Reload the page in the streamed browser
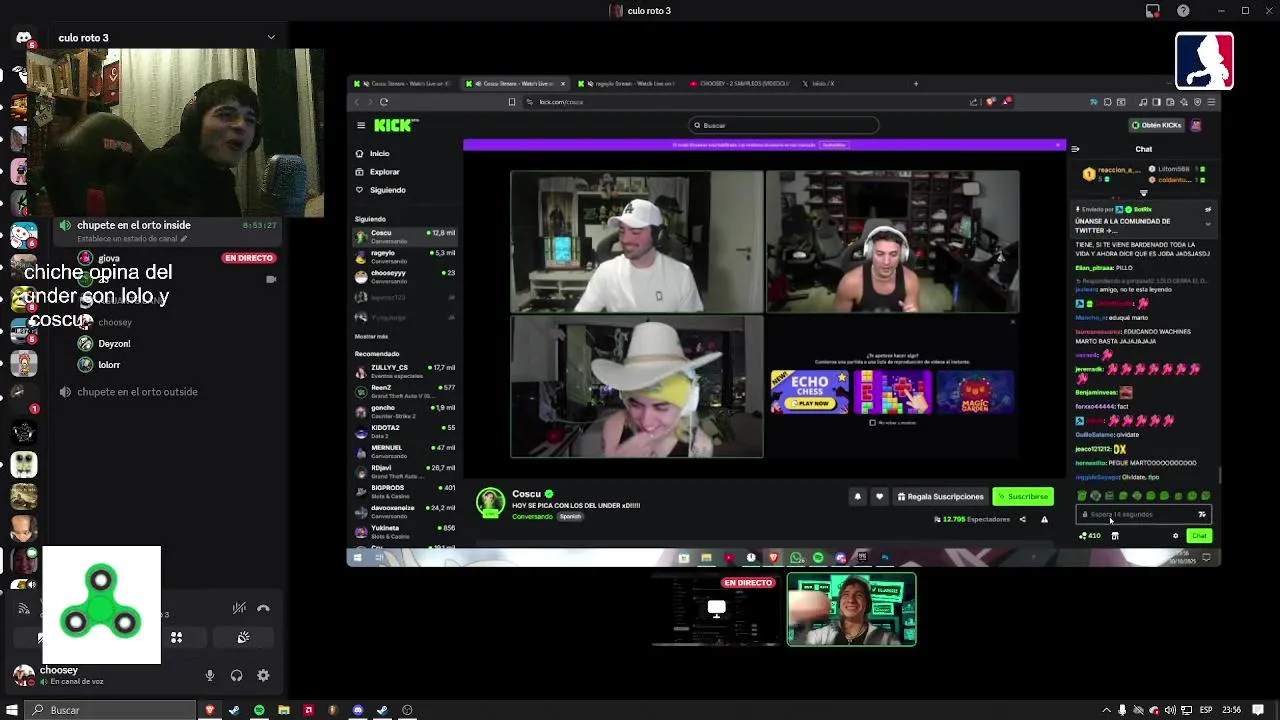 tap(383, 101)
